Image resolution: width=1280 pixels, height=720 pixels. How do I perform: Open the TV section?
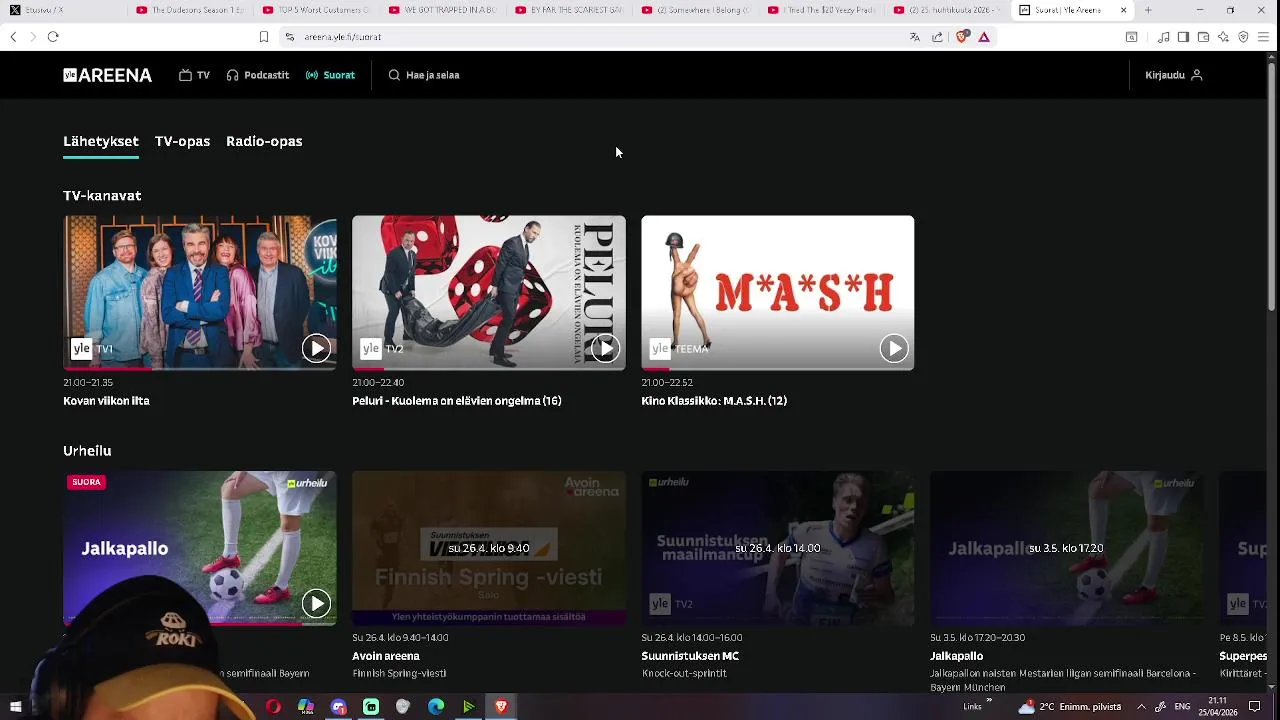pos(194,75)
